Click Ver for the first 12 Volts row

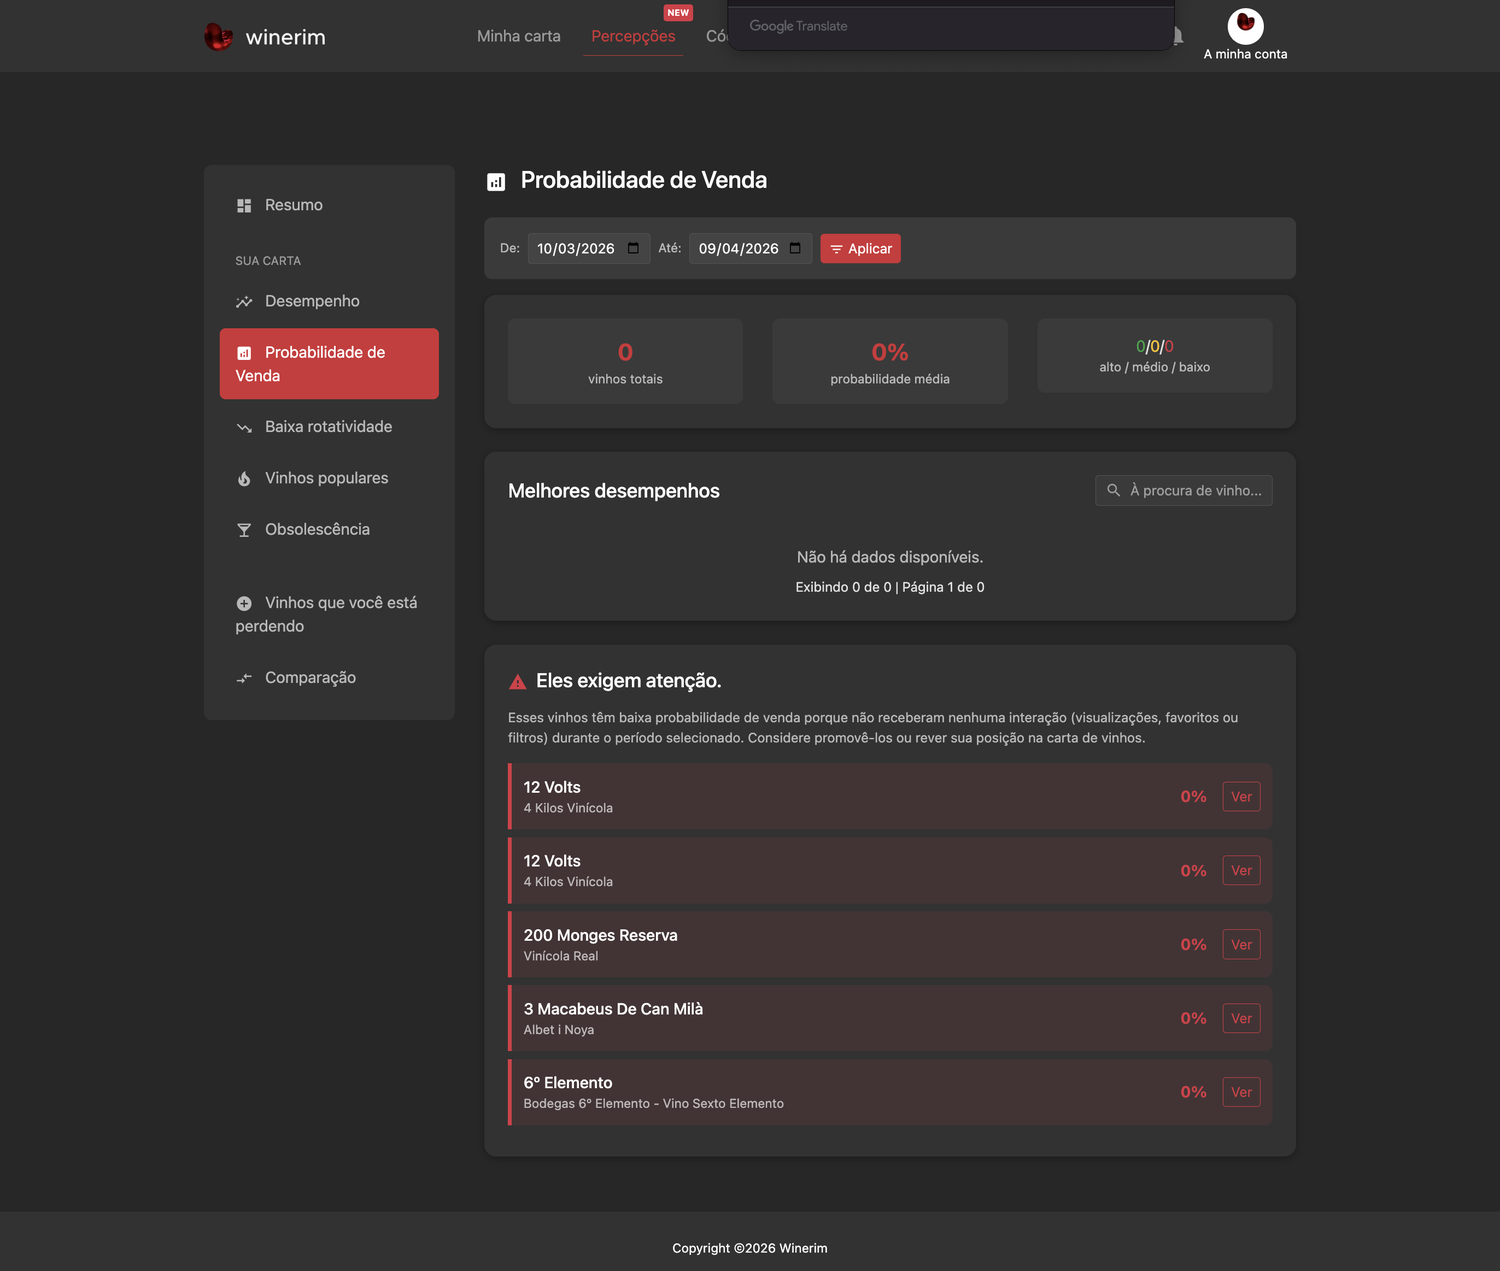[x=1241, y=797]
